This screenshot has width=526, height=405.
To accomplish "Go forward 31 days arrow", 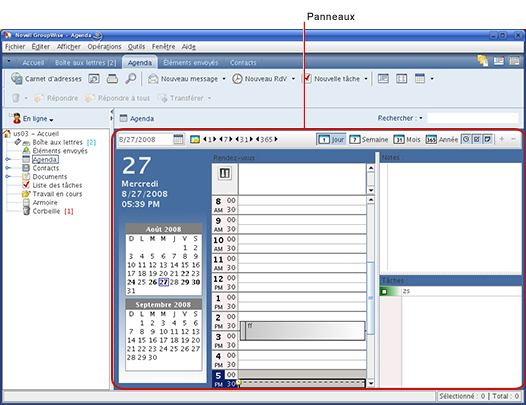I will [251, 139].
